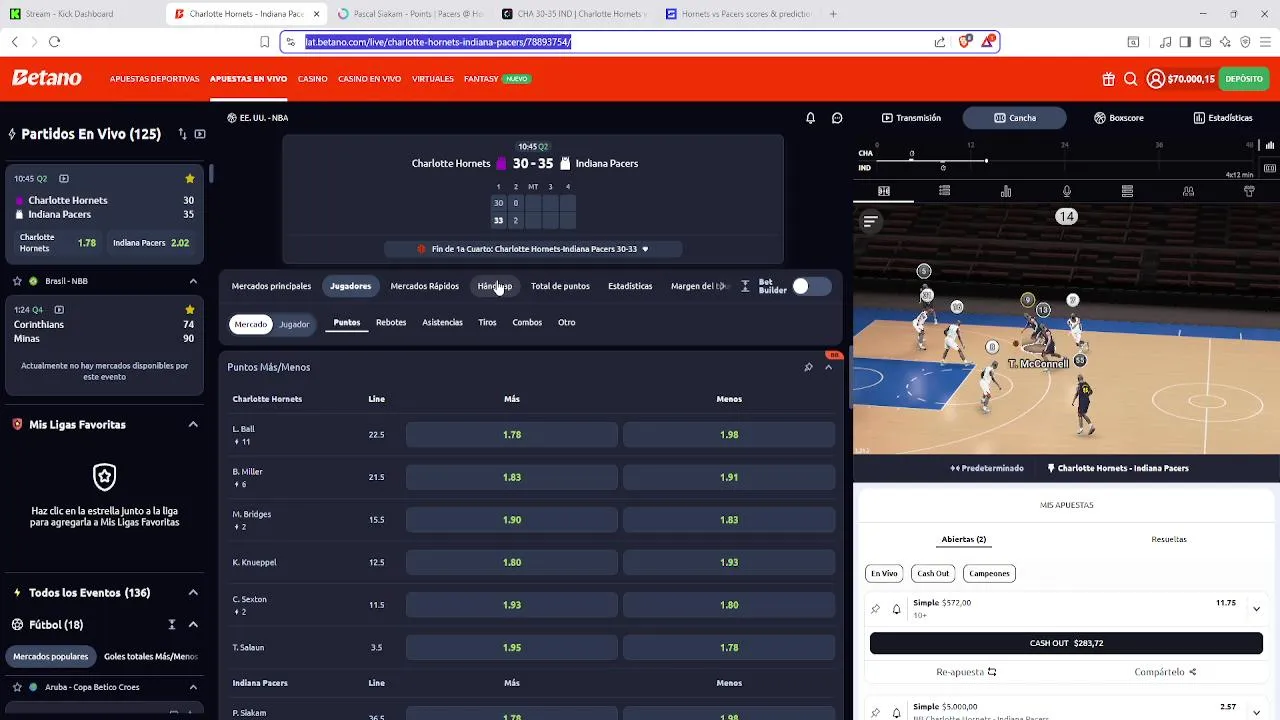Open standings table icon in tracker
Image resolution: width=1280 pixels, height=720 pixels.
point(1127,191)
